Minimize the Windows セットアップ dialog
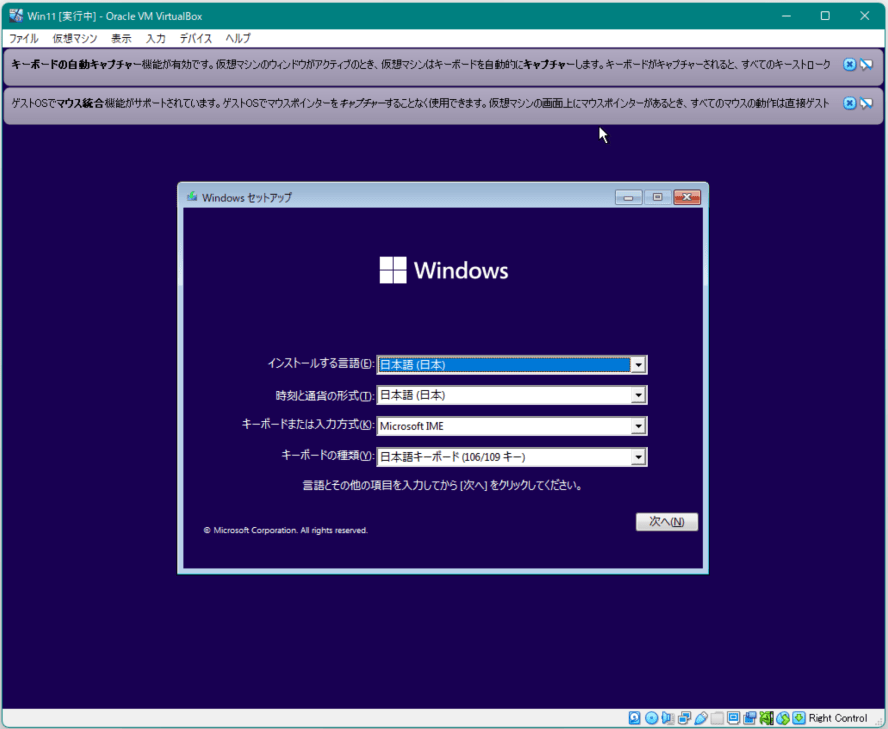The width and height of the screenshot is (888, 729). (x=628, y=197)
